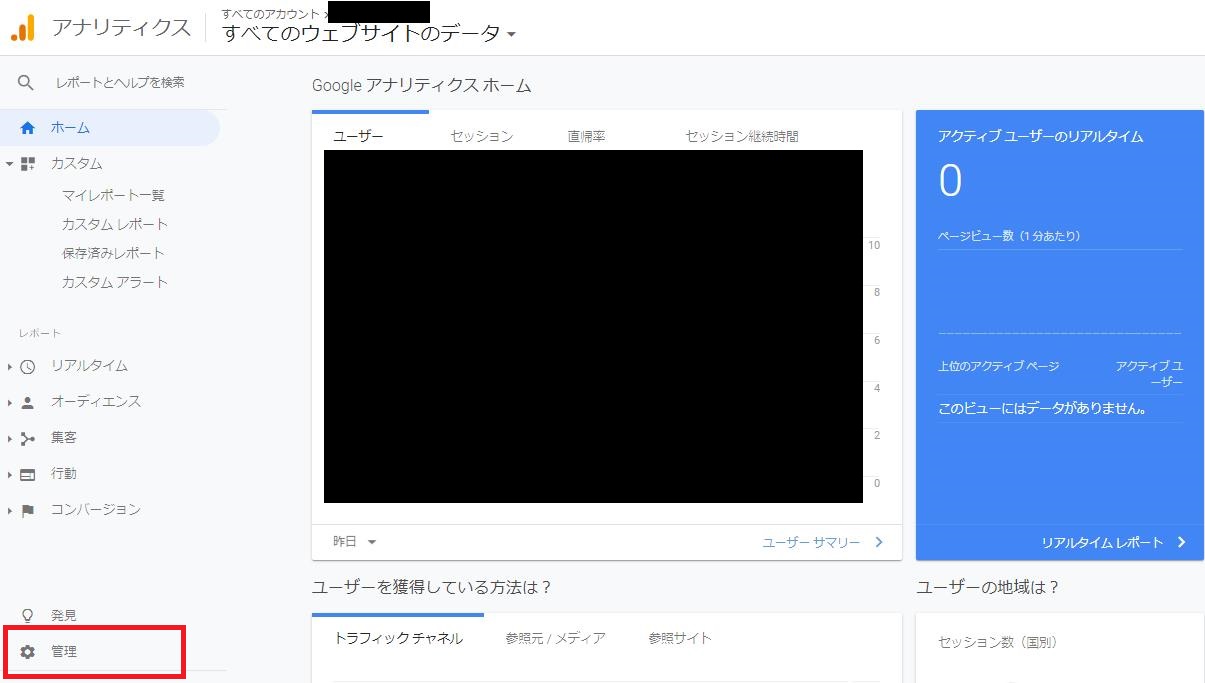The image size is (1205, 683).
Task: Click the レポート section label in sidebar
Action: click(40, 333)
